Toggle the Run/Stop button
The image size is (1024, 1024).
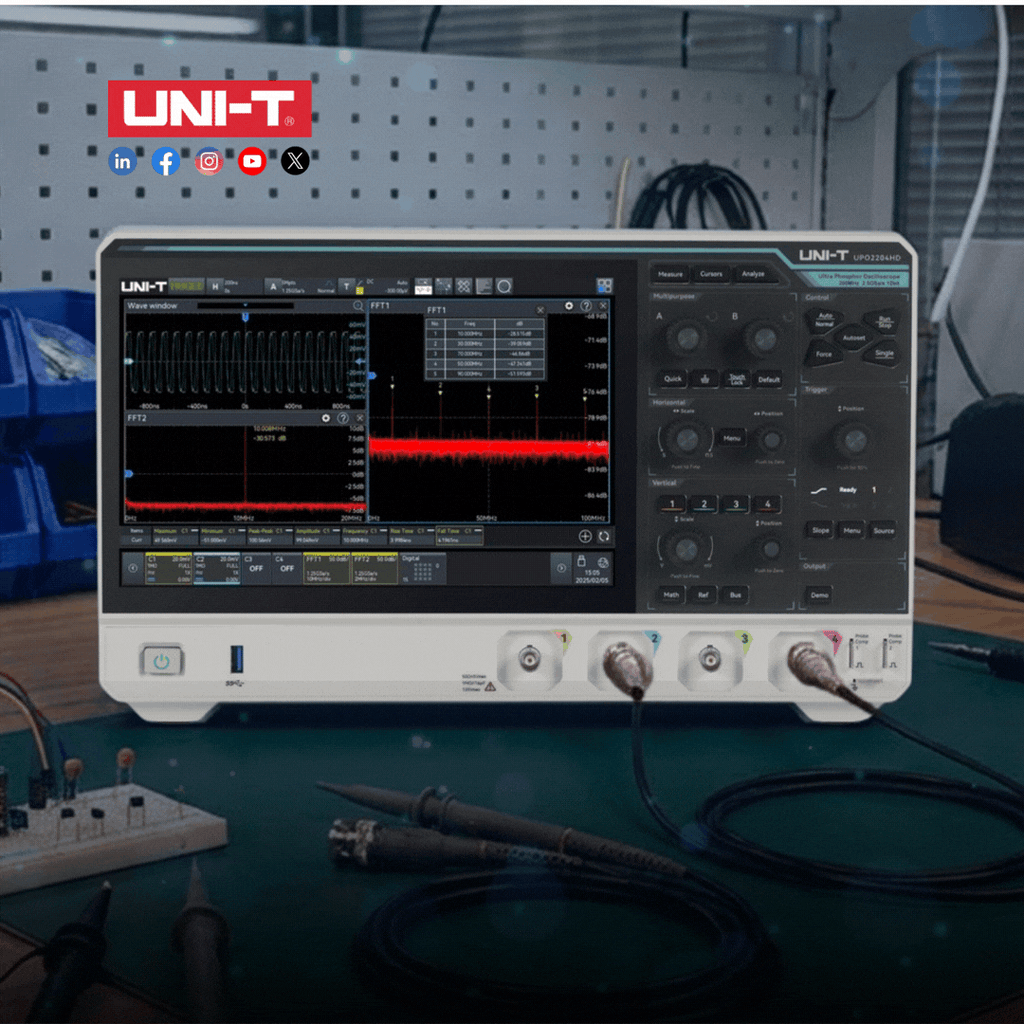tap(884, 321)
